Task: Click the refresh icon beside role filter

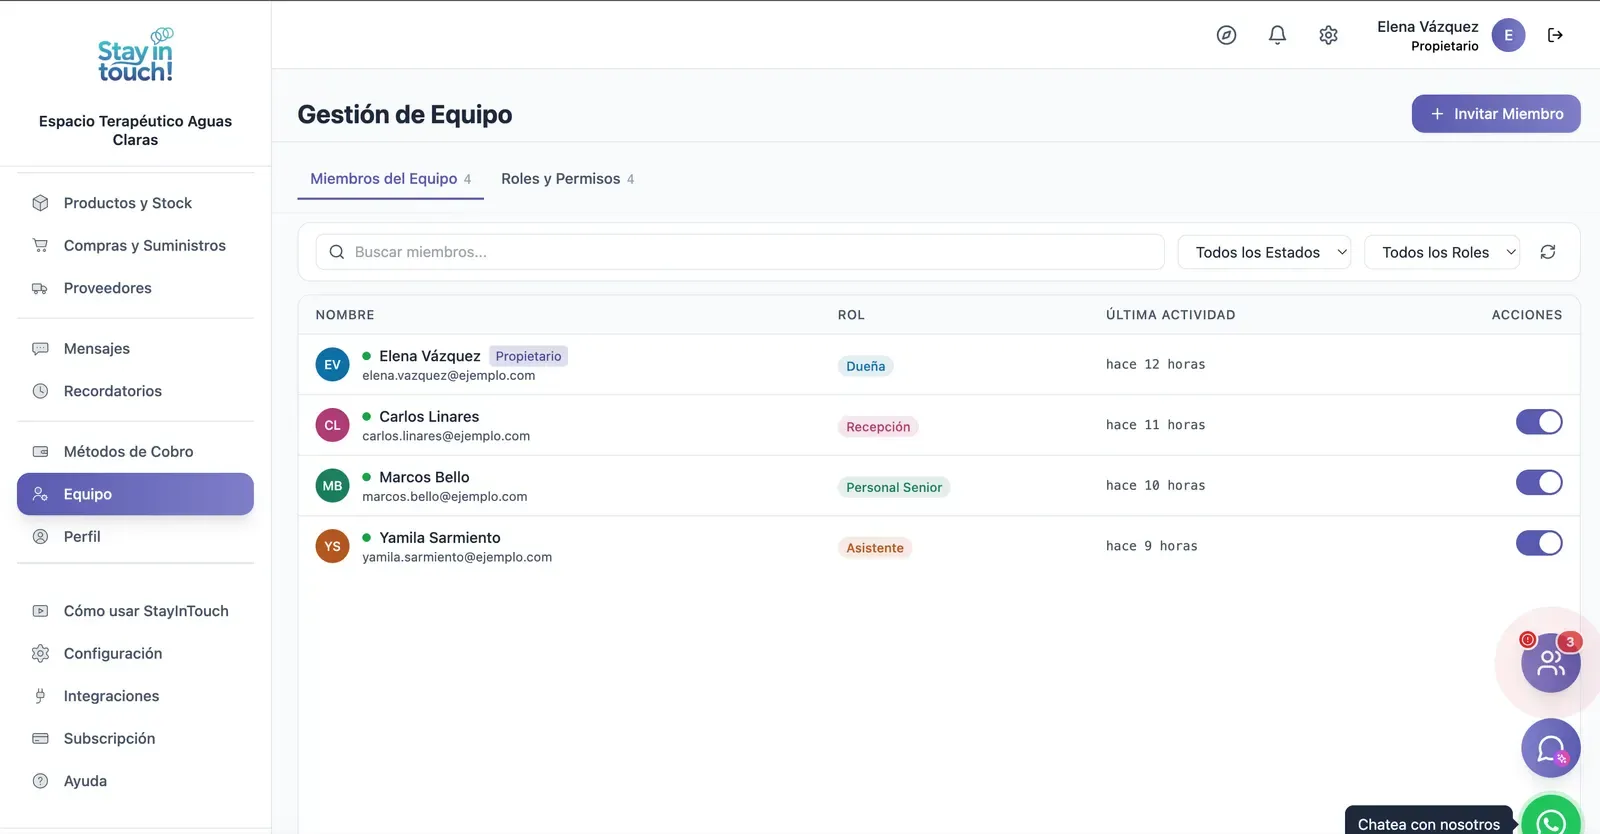Action: tap(1548, 252)
